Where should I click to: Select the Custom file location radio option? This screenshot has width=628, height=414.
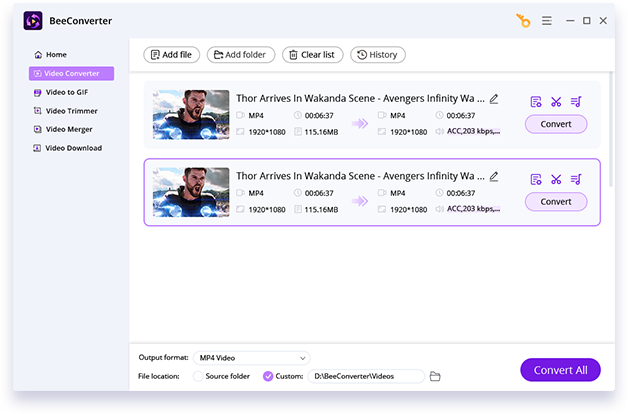(x=268, y=376)
